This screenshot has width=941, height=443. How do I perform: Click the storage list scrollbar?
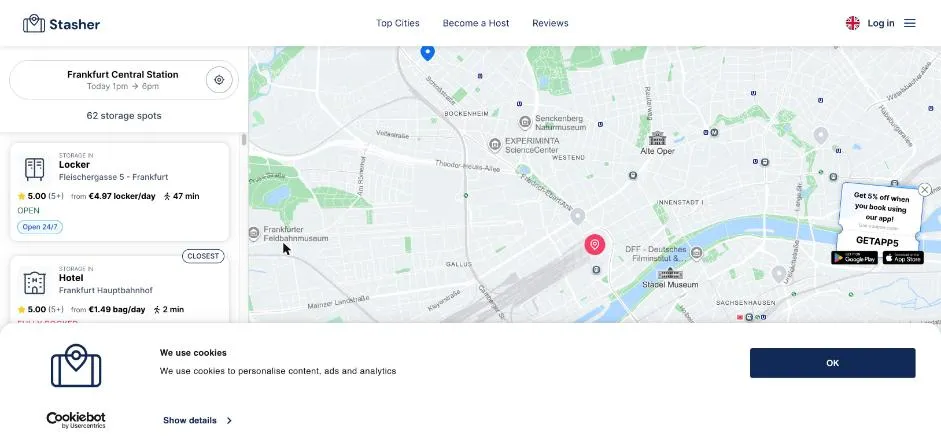point(244,139)
